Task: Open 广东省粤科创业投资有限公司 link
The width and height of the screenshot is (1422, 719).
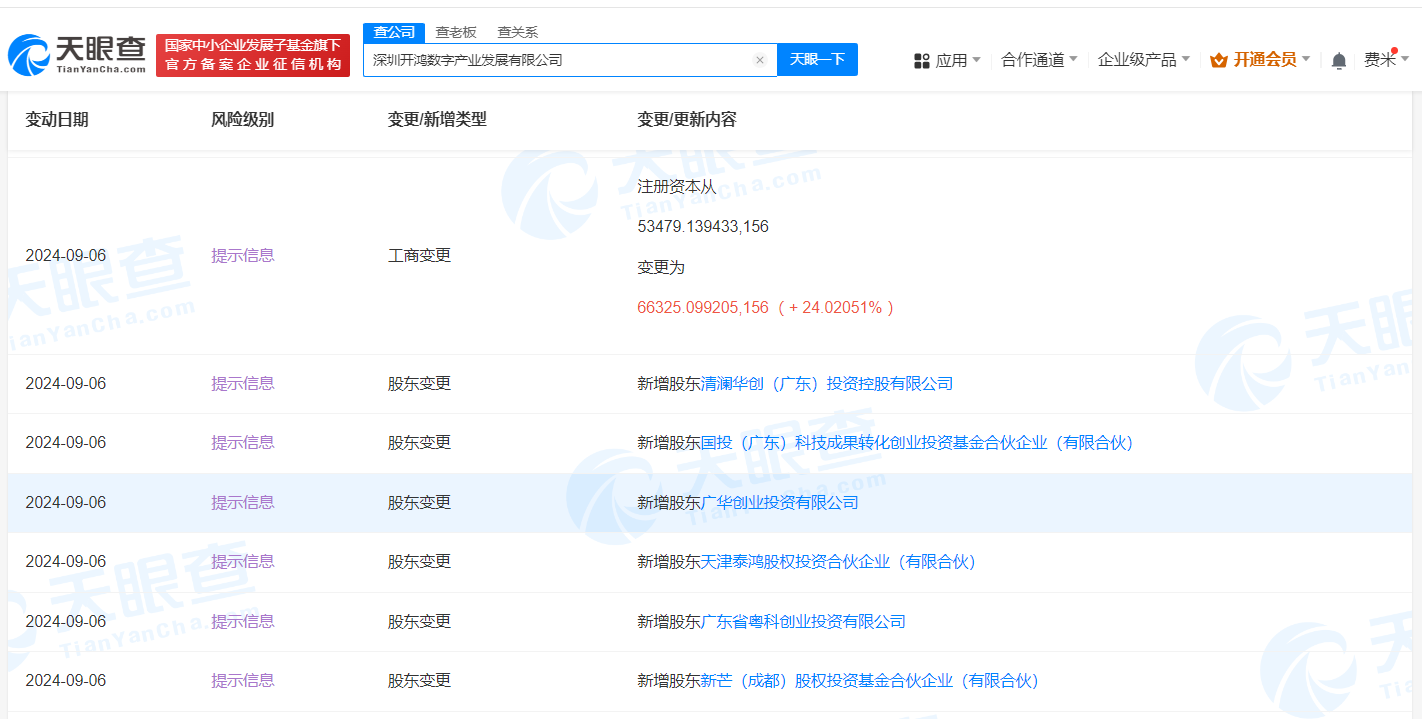Action: pos(803,621)
